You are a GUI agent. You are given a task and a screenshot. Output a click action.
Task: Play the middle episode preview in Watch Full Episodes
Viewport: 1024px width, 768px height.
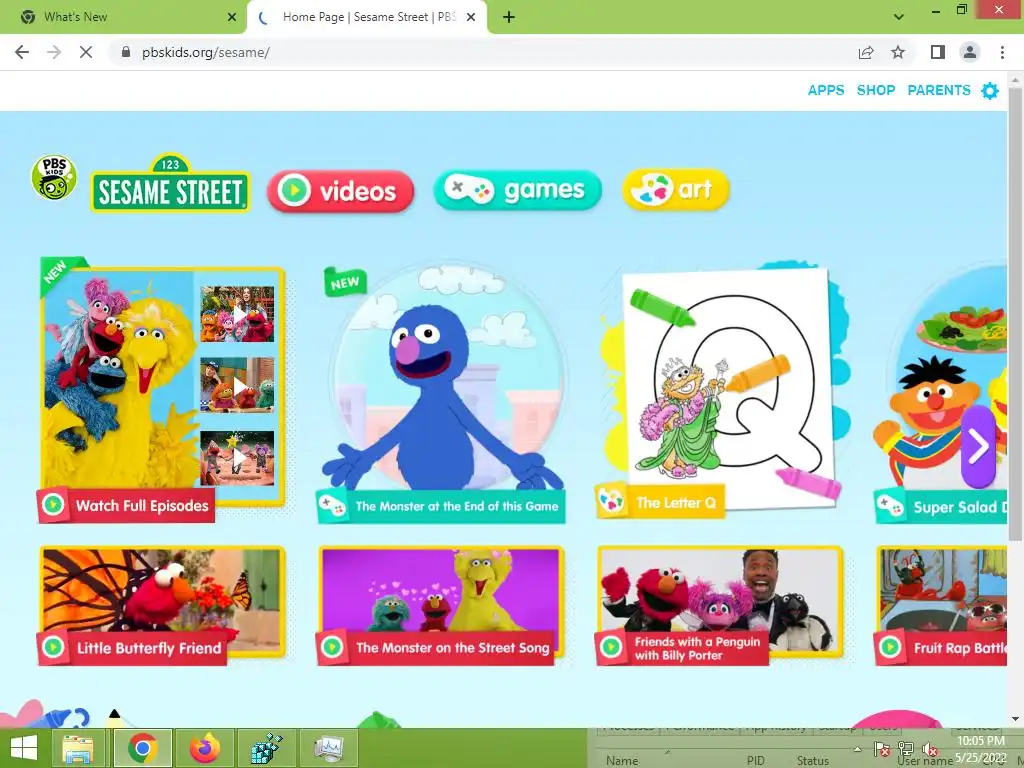tap(238, 386)
